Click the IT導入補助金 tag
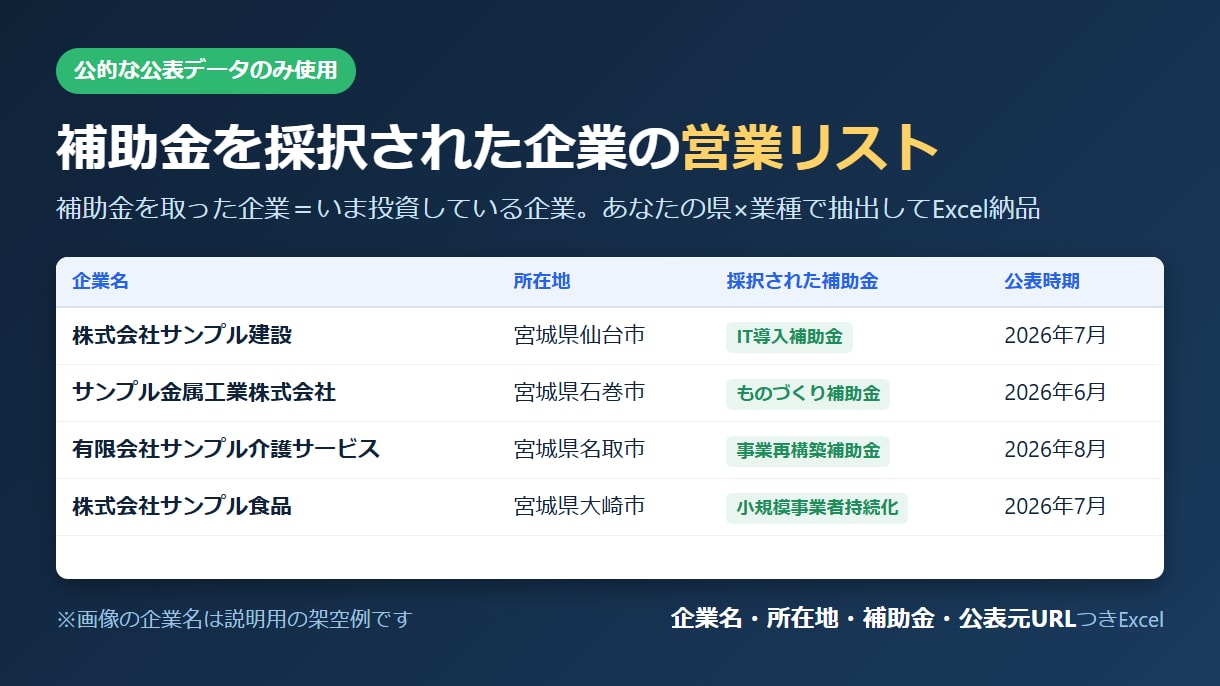Screen dimensions: 1220x686 tap(789, 337)
